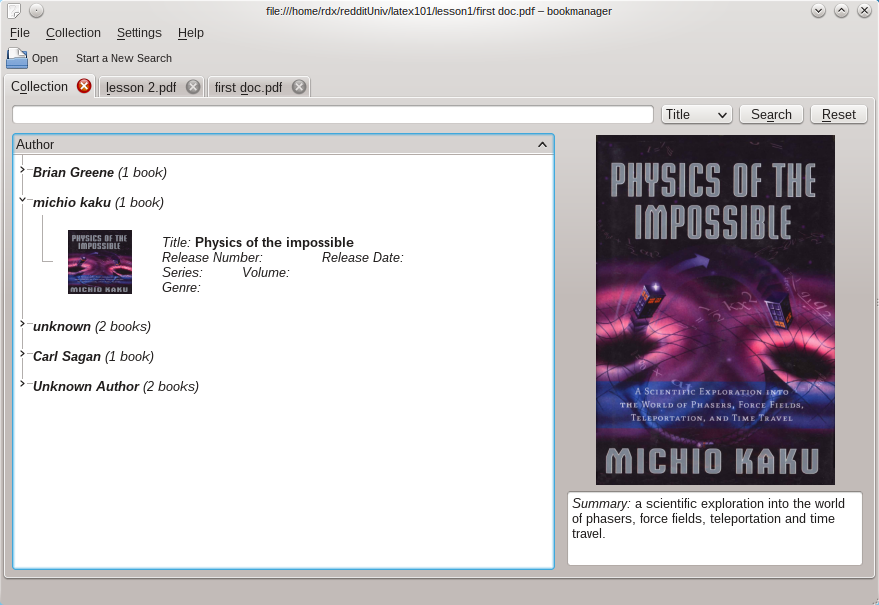Select michio kaku (1 book) row

(99, 203)
